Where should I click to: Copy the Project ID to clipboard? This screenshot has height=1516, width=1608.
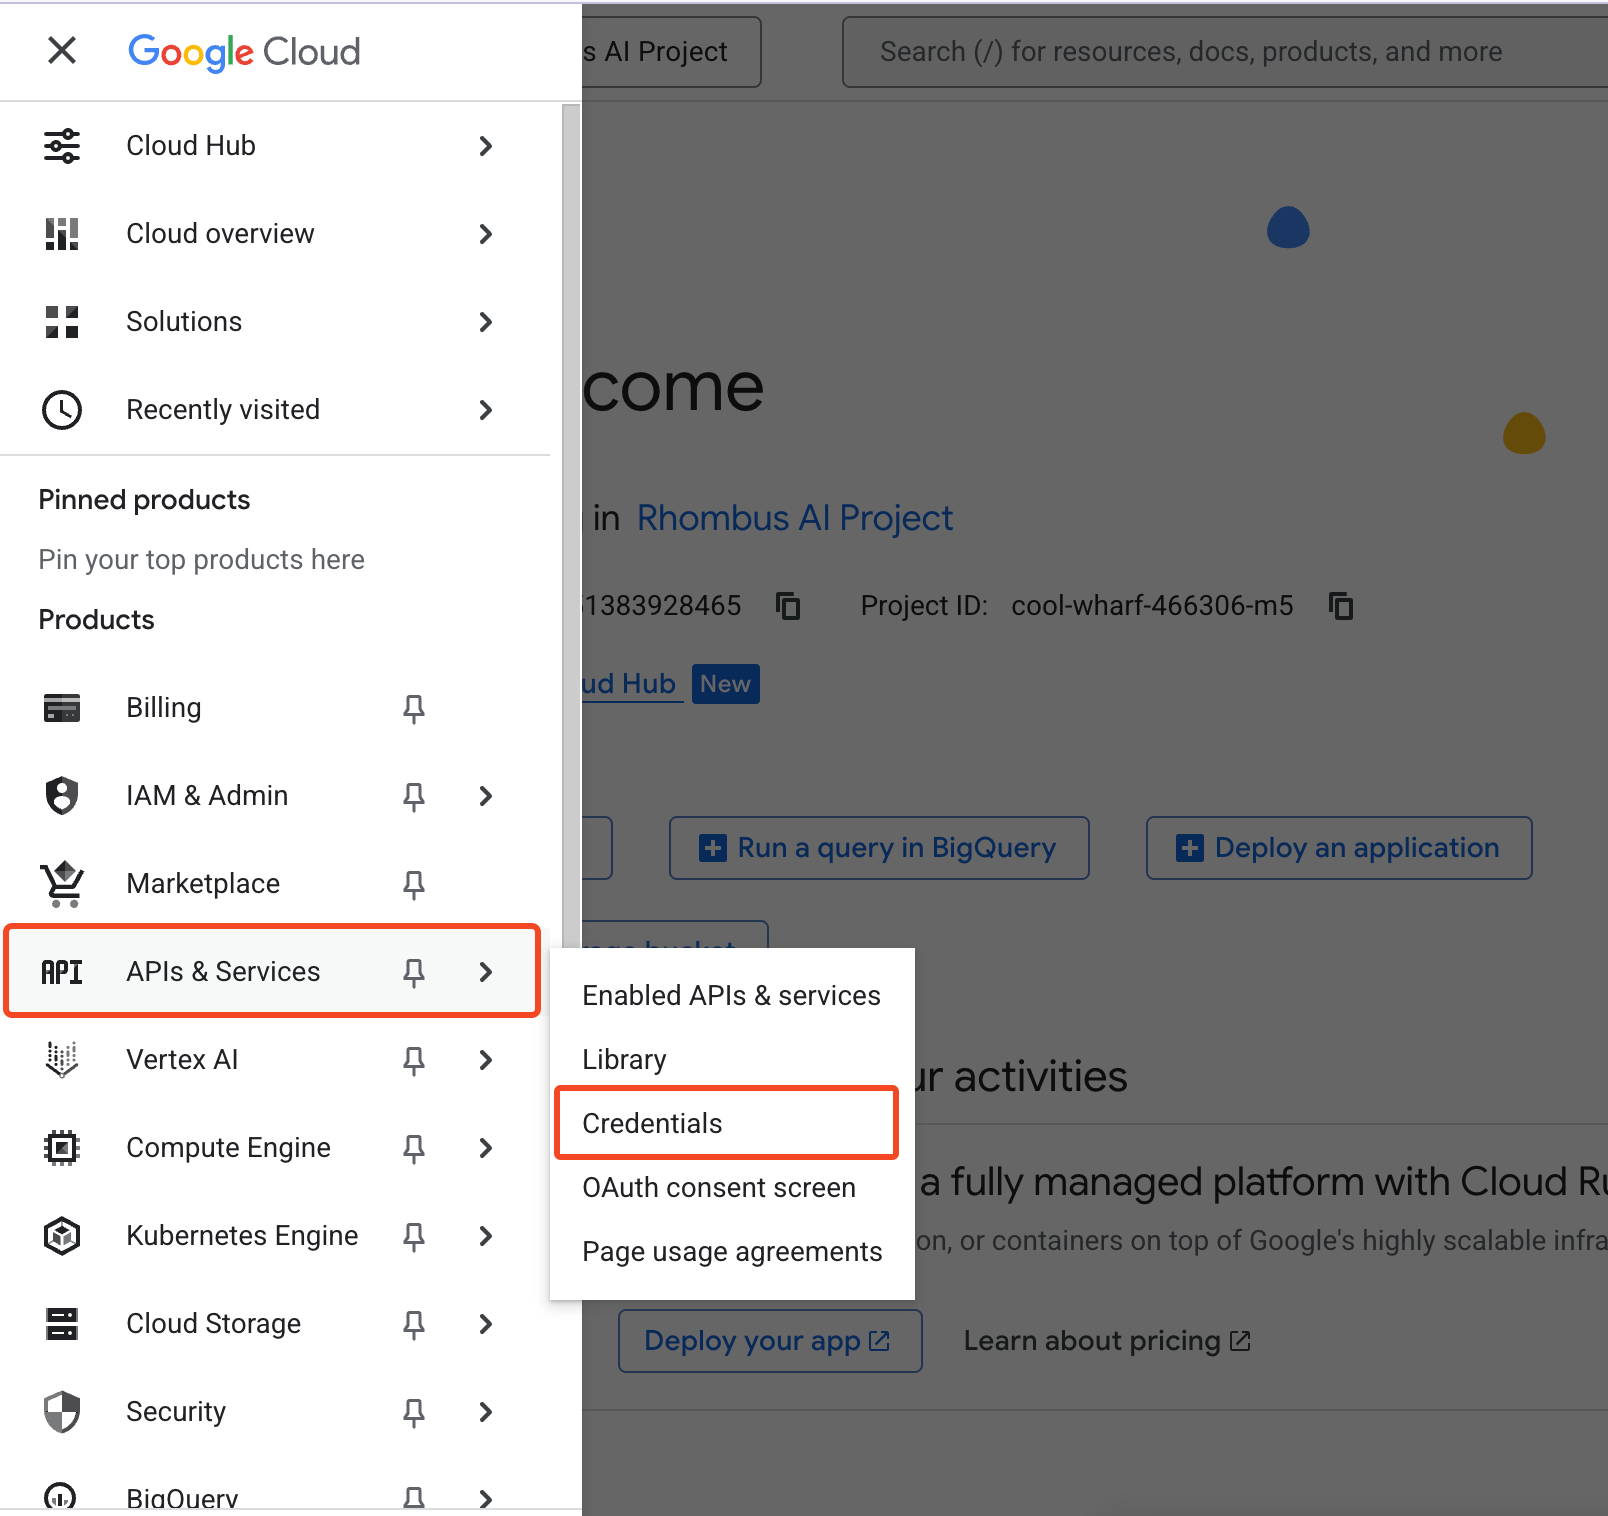point(1340,606)
